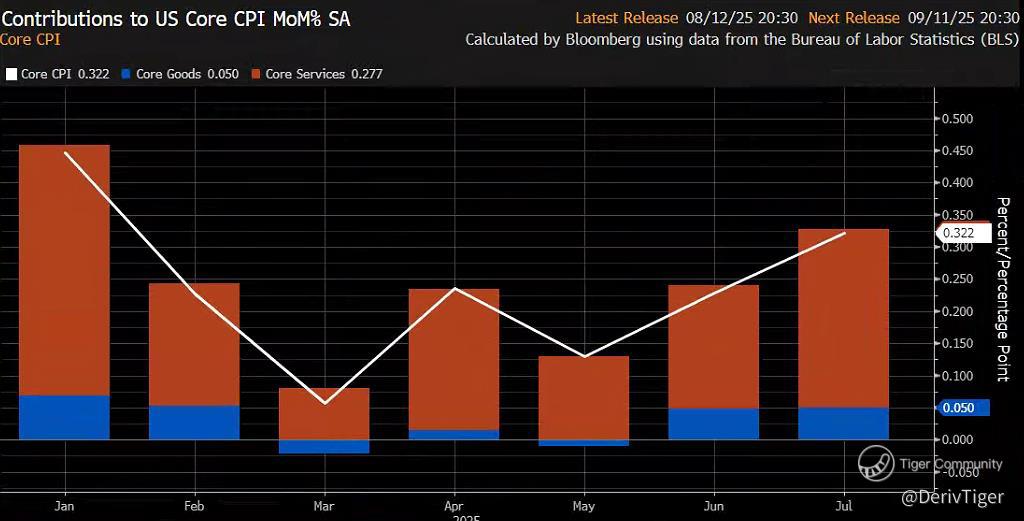Click the 'Mar' x-axis label

324,506
